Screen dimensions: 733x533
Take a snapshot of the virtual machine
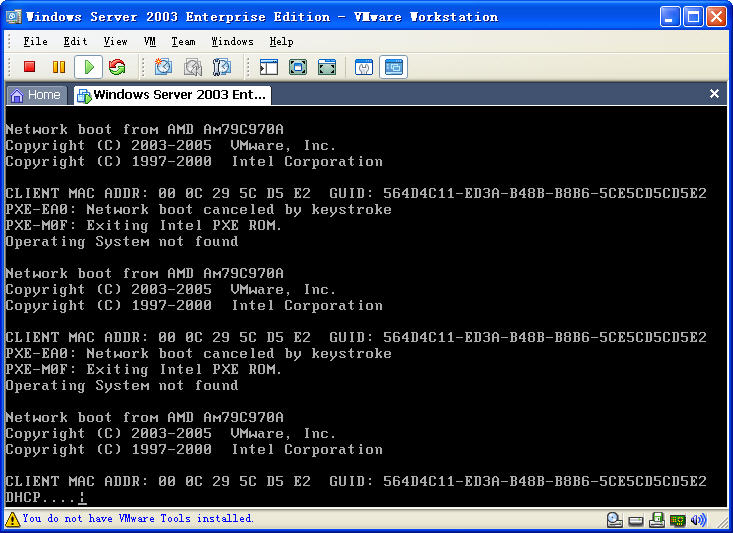(x=163, y=67)
